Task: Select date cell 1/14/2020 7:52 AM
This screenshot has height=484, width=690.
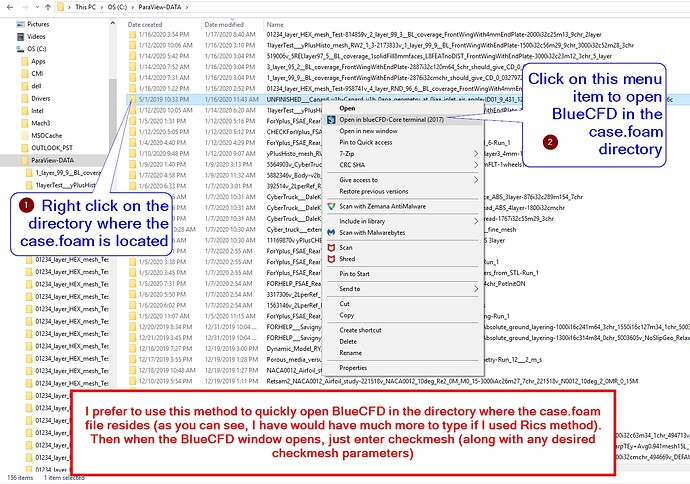Action: click(164, 67)
